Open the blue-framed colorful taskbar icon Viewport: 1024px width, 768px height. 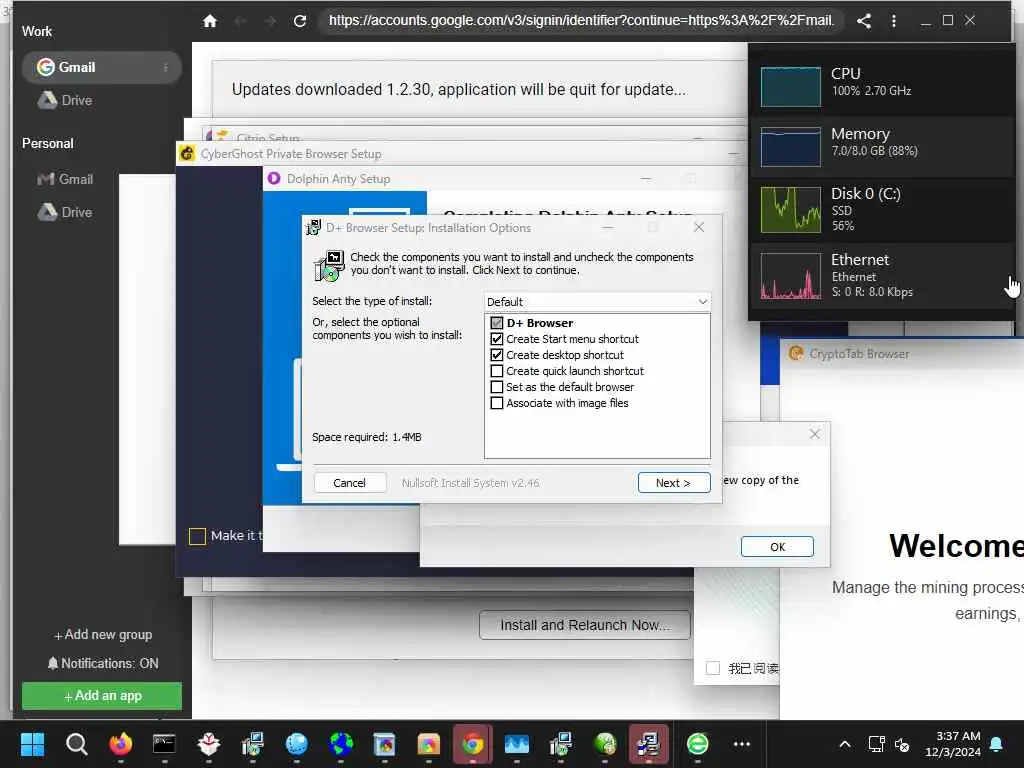385,744
